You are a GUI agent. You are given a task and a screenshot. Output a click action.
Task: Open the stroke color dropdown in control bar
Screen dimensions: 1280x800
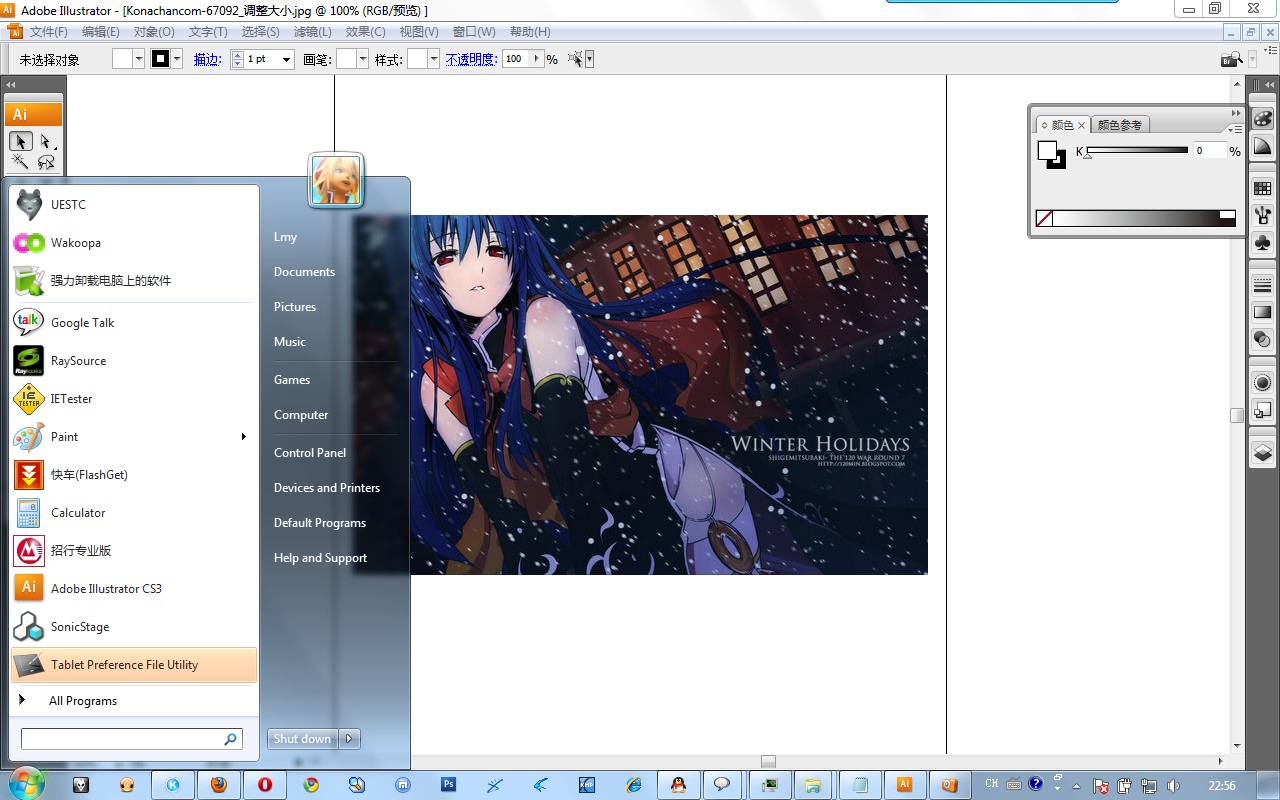click(x=177, y=59)
